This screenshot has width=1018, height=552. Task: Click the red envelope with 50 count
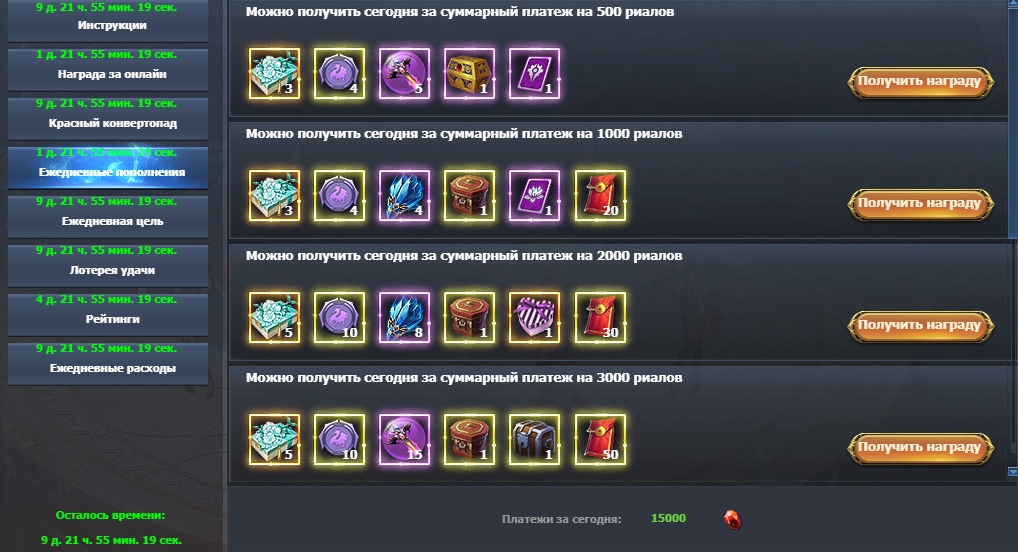click(x=601, y=440)
